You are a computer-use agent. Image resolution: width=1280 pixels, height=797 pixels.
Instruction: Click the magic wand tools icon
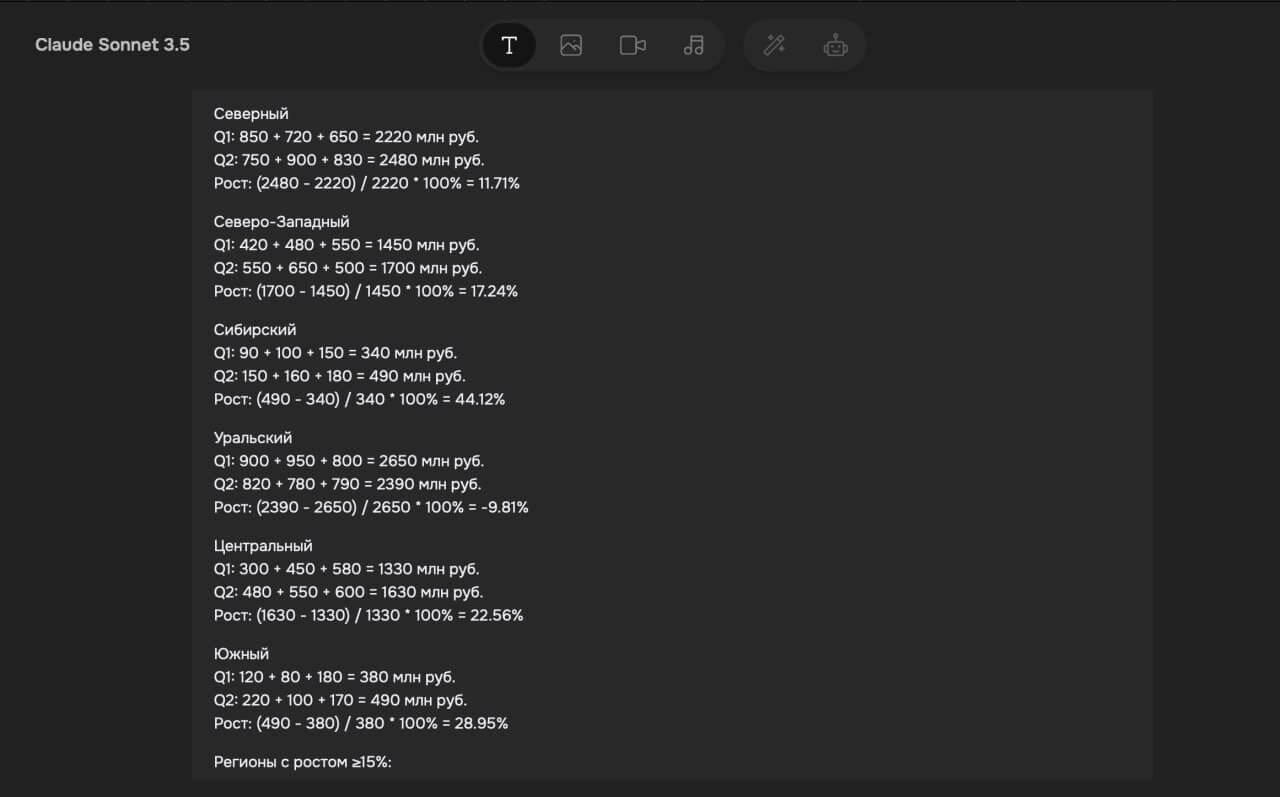774,45
